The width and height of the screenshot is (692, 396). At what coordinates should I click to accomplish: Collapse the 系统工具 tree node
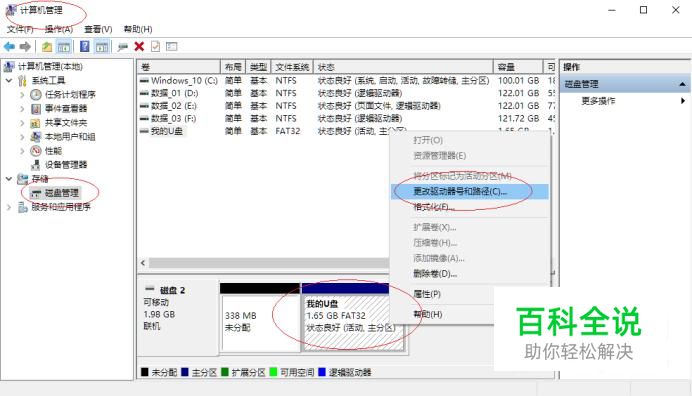pos(9,81)
